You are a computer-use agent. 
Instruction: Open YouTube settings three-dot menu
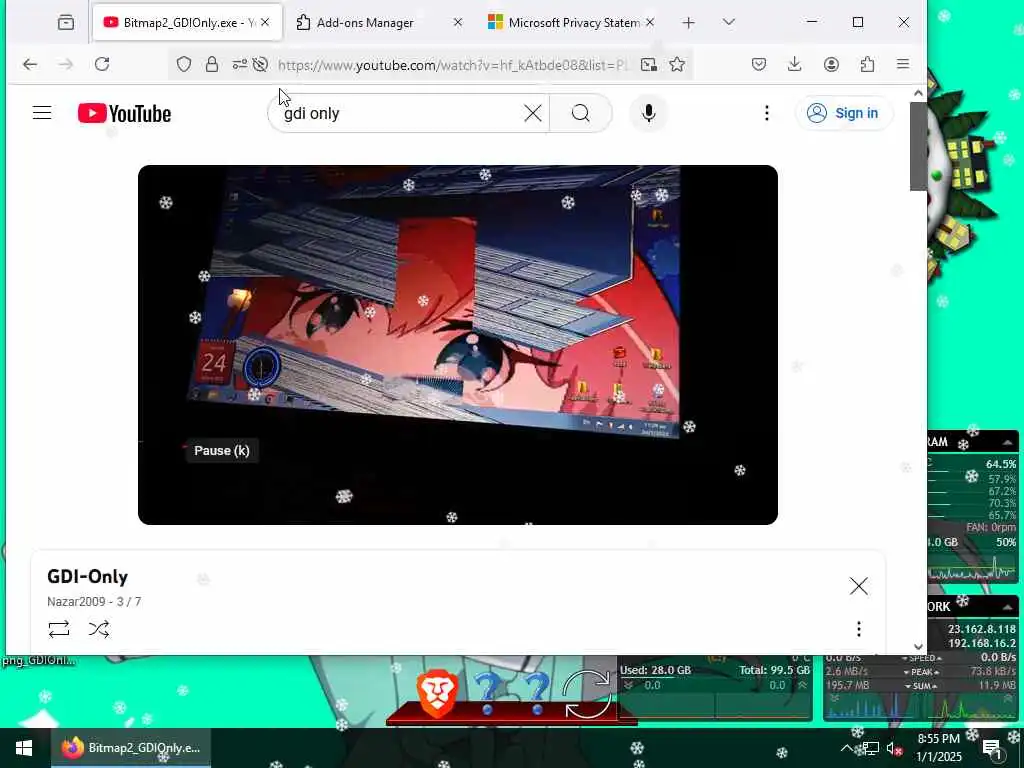coord(767,113)
